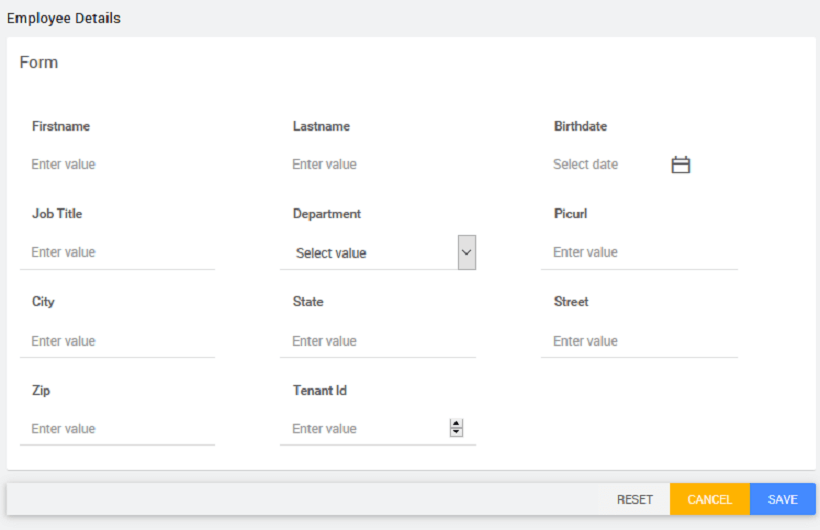
Task: Click the Tenant Id increment arrow
Action: pos(457,424)
